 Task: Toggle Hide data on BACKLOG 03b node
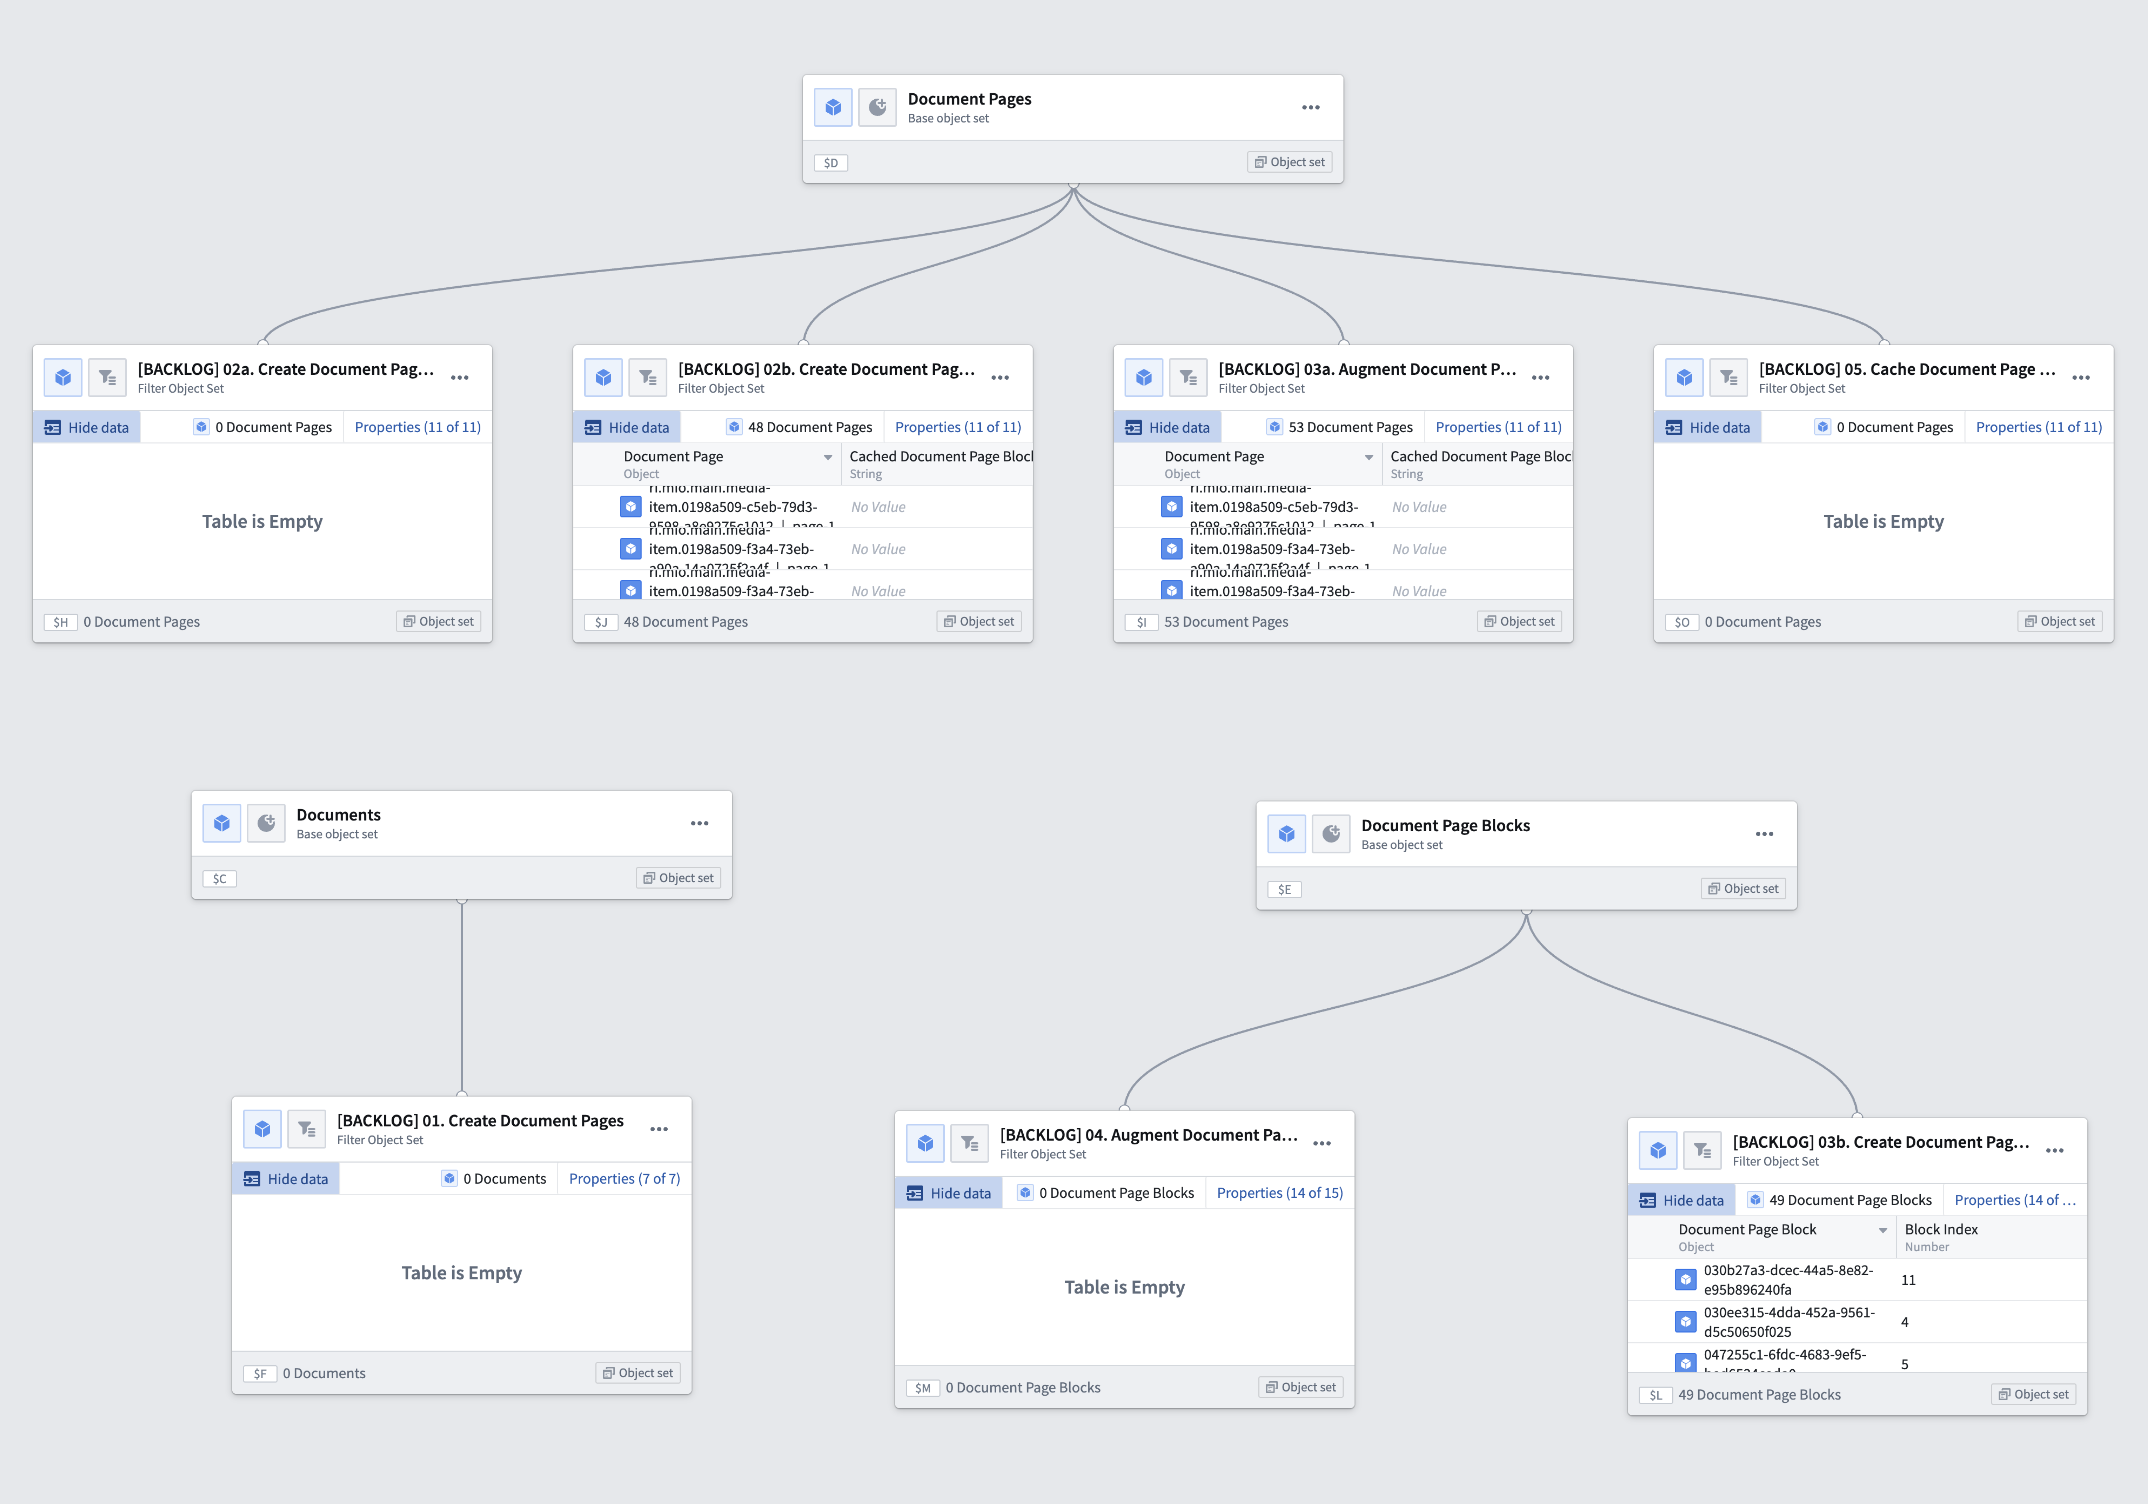coord(1682,1200)
